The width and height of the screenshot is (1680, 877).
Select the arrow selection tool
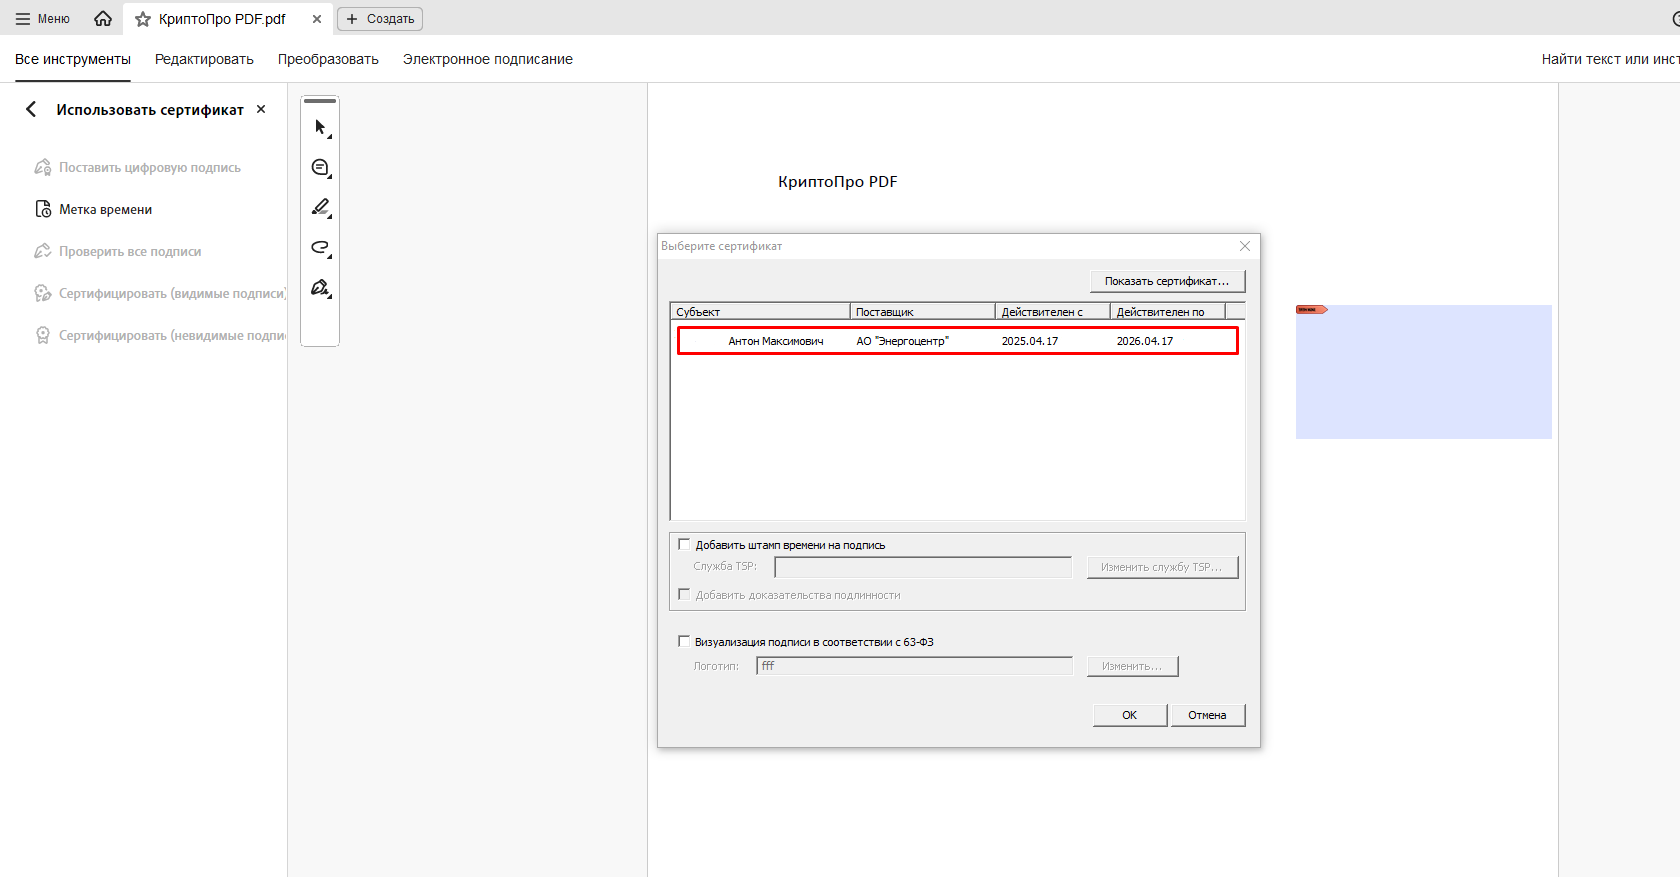pos(320,128)
